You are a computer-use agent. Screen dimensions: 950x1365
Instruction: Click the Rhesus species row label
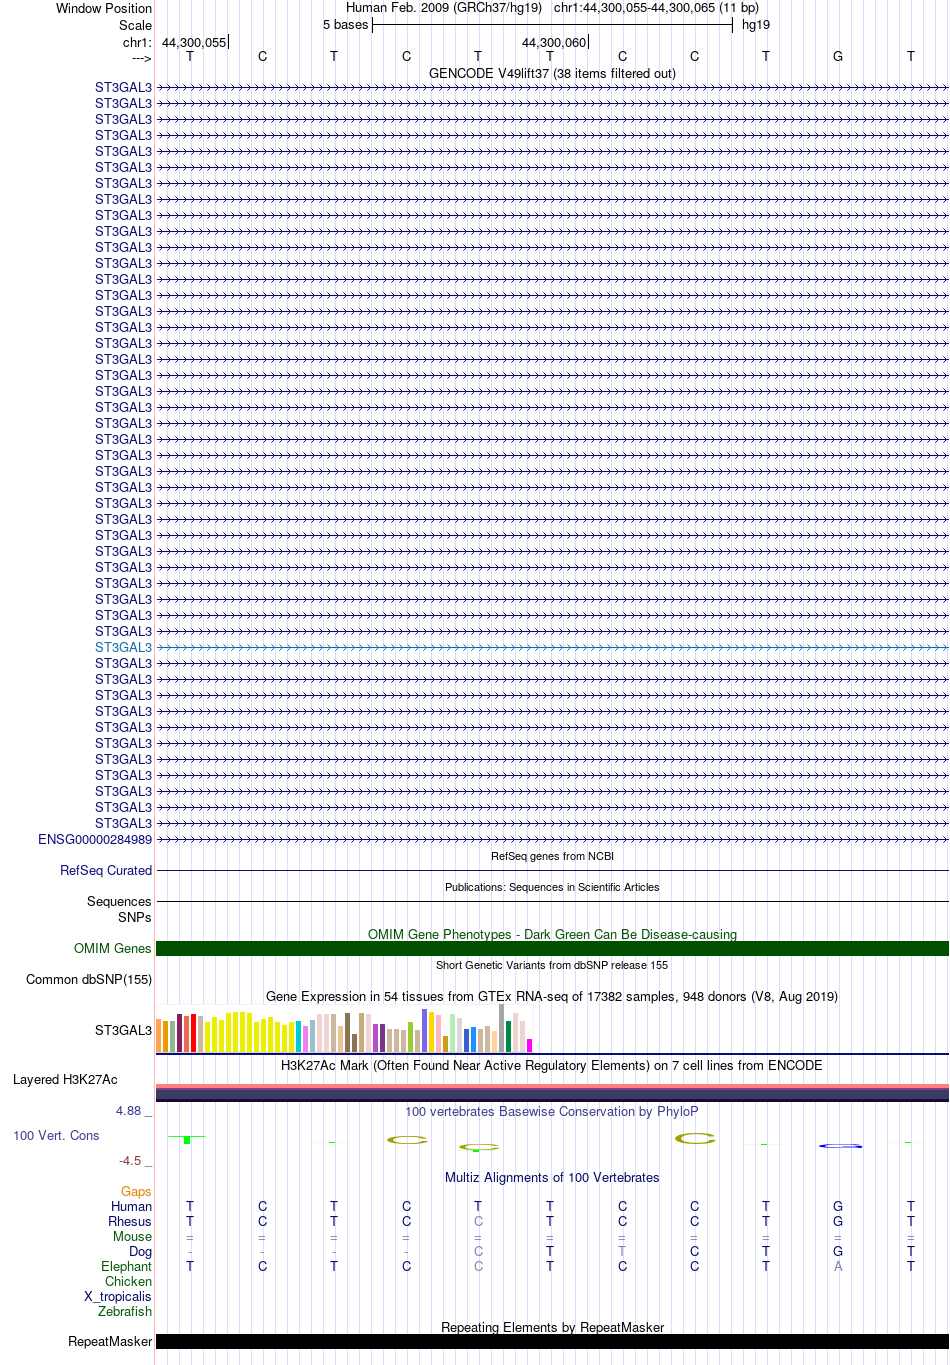coord(130,1221)
